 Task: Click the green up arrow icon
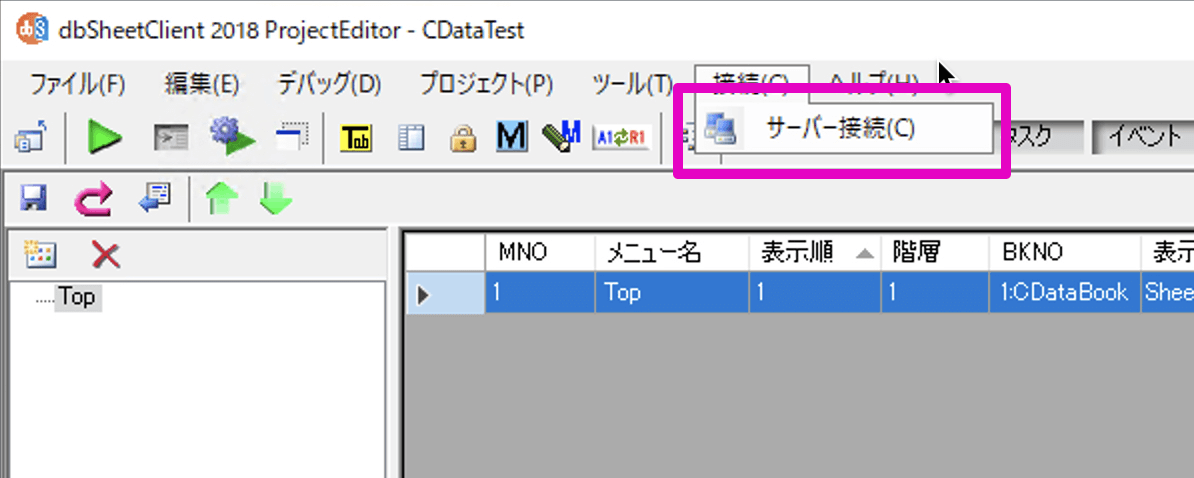tap(222, 200)
